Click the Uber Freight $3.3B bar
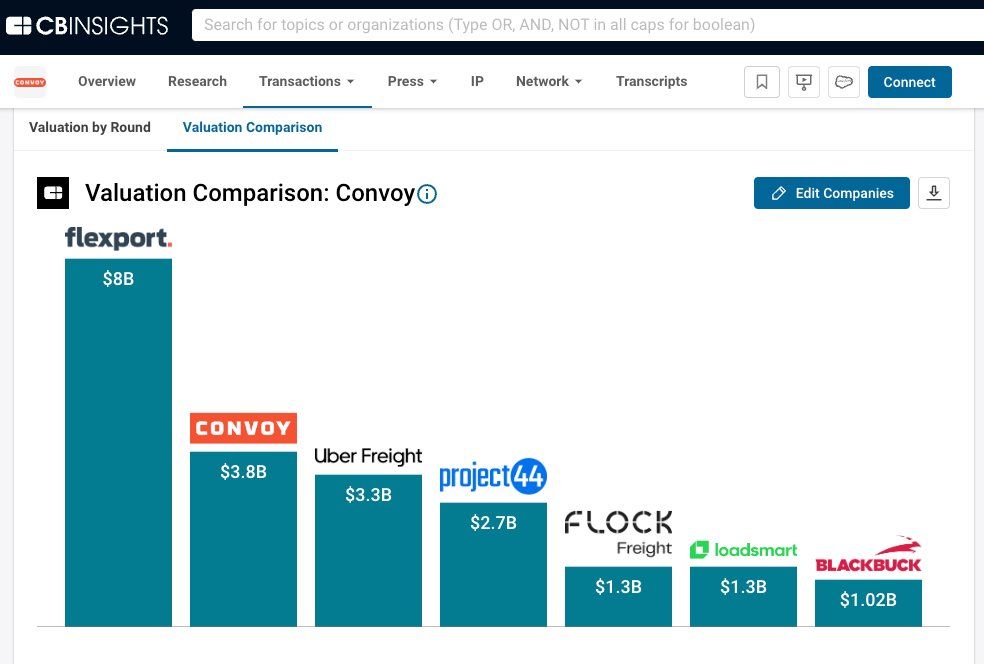Viewport: 984px width, 664px height. [x=368, y=550]
